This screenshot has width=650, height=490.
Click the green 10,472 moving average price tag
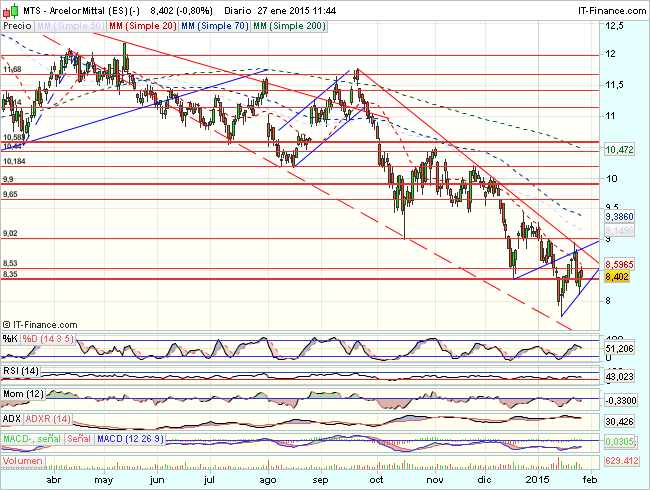[621, 148]
